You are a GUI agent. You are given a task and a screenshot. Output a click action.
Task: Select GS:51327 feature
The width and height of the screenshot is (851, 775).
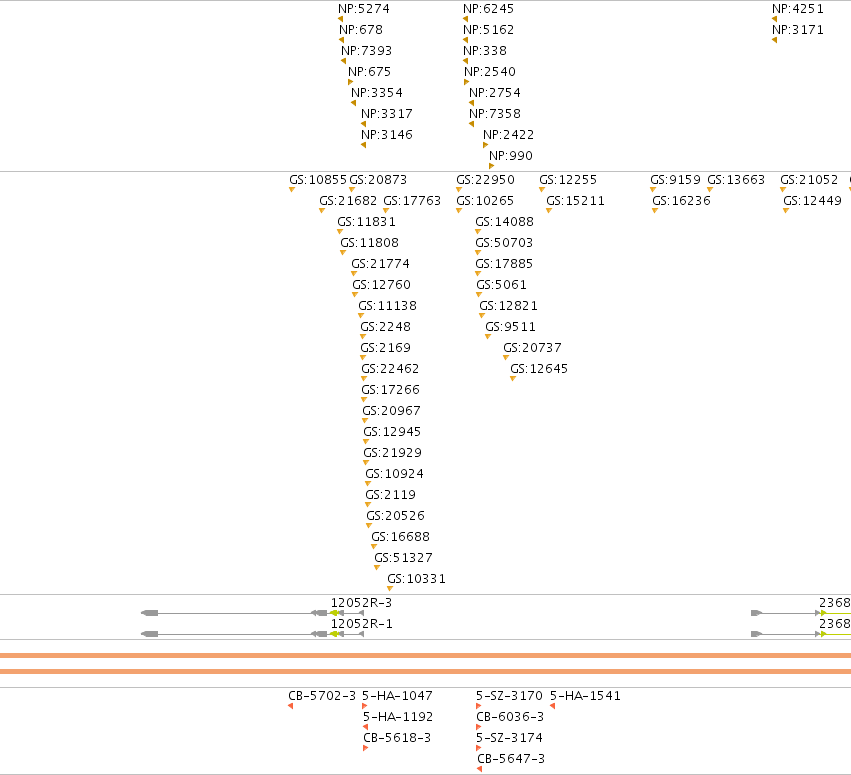pyautogui.click(x=403, y=558)
